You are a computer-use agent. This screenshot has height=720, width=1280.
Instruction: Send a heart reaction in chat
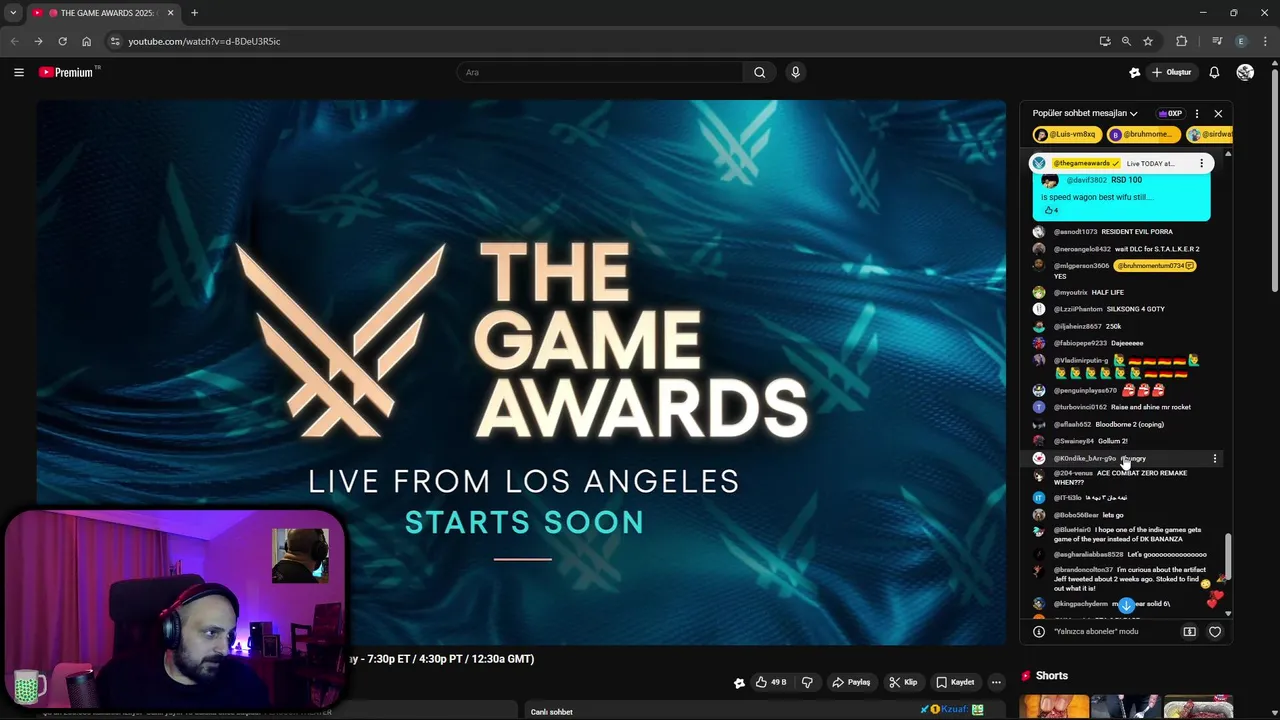point(1215,632)
